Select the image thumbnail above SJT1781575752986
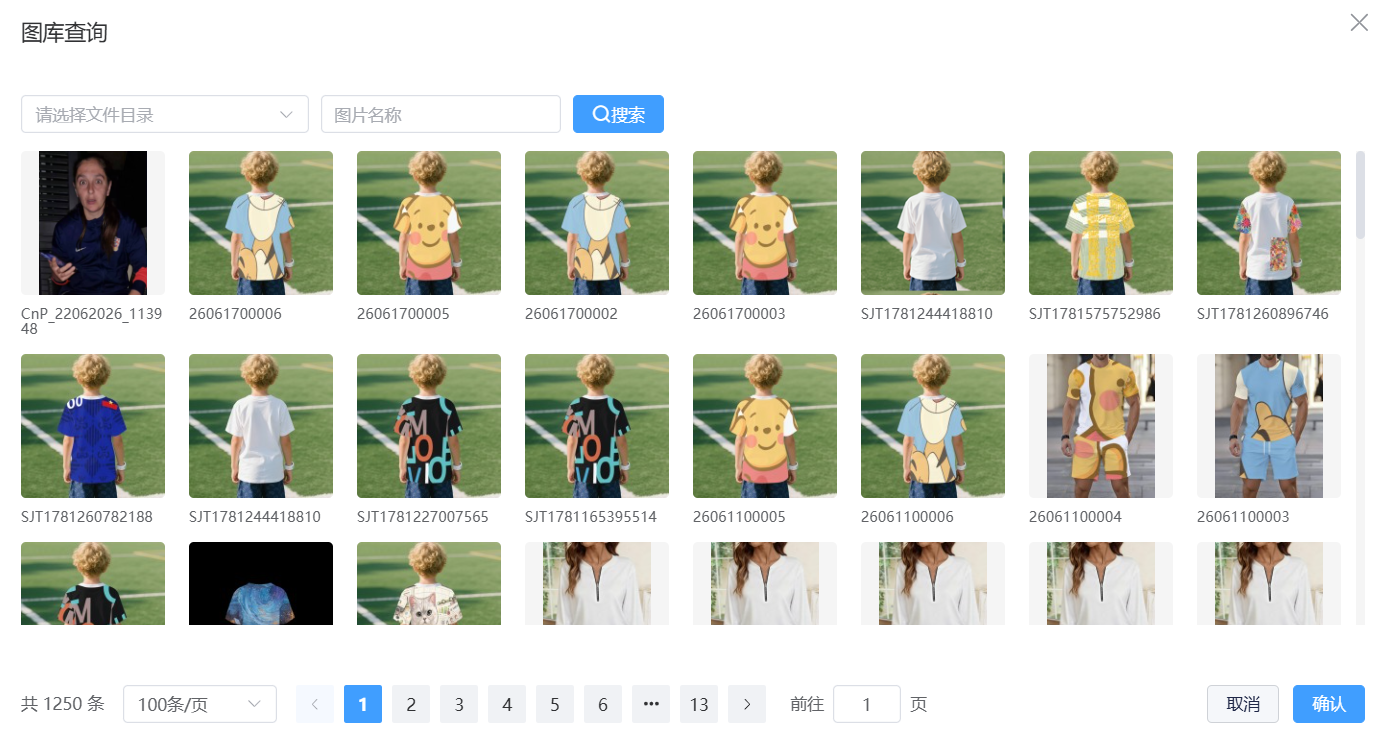Image resolution: width=1383 pixels, height=737 pixels. 1101,223
